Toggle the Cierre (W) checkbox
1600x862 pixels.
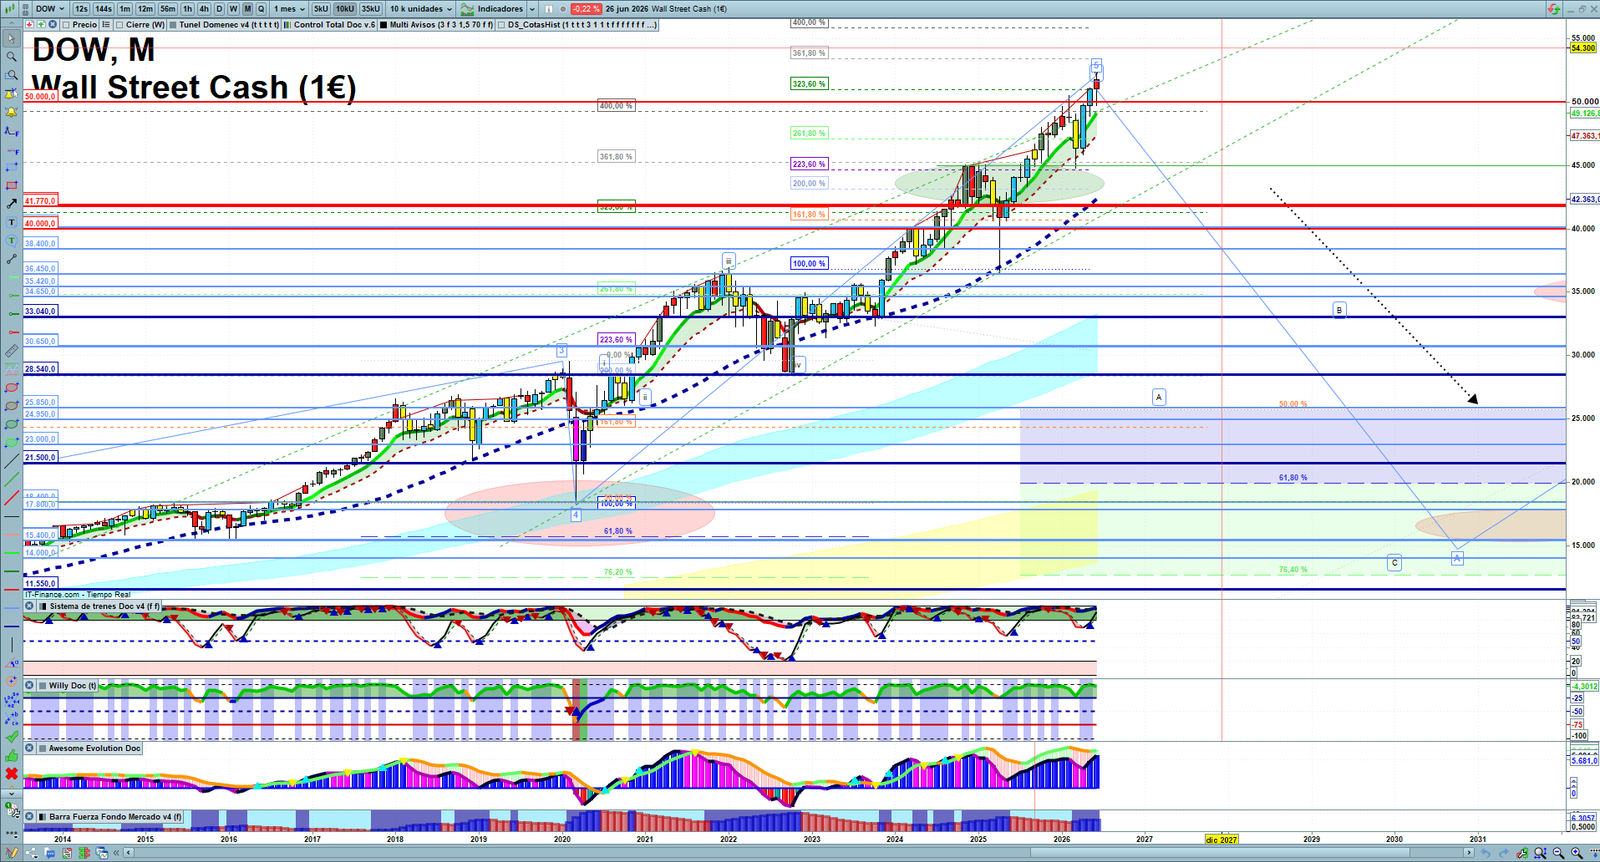click(119, 24)
